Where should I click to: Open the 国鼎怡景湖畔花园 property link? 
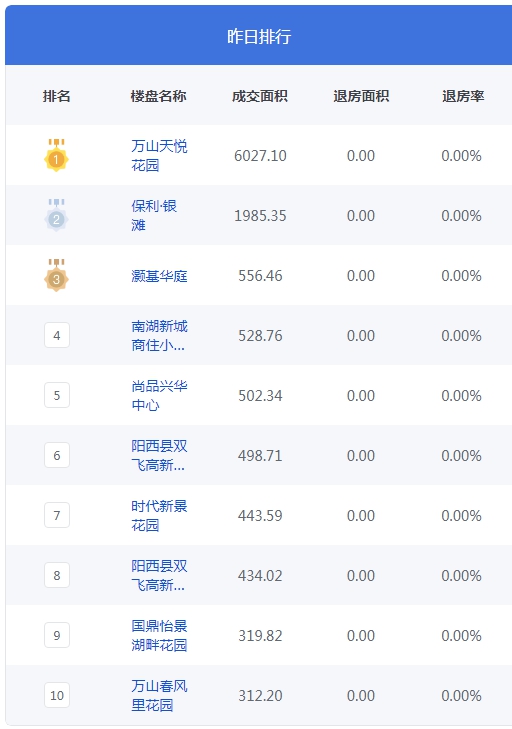click(159, 635)
